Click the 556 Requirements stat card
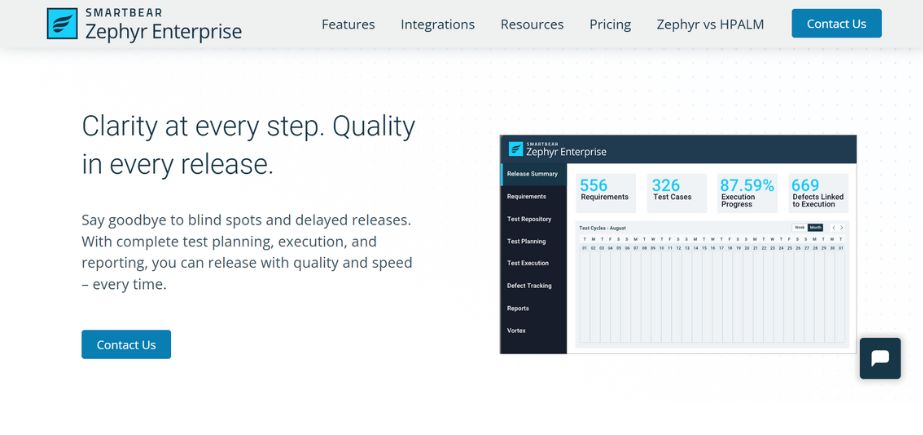The width and height of the screenshot is (923, 435). [x=606, y=193]
